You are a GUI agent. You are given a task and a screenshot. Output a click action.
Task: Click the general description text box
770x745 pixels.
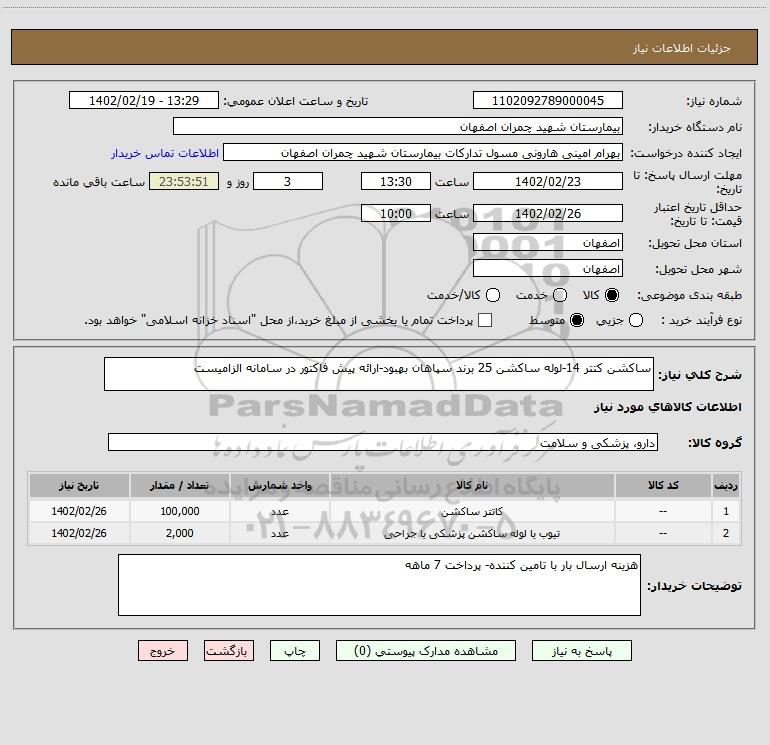coord(379,374)
